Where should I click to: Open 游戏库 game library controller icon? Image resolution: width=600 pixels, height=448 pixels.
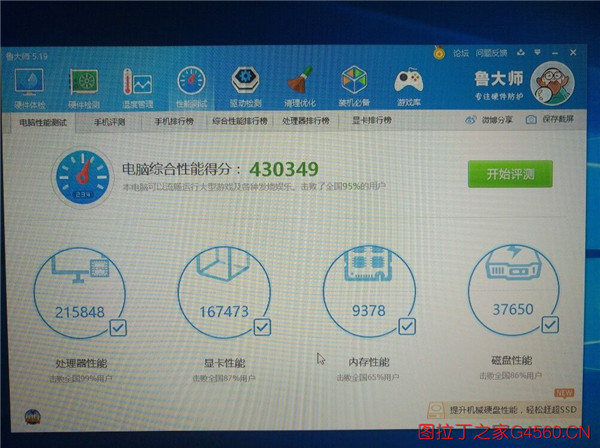coord(408,80)
